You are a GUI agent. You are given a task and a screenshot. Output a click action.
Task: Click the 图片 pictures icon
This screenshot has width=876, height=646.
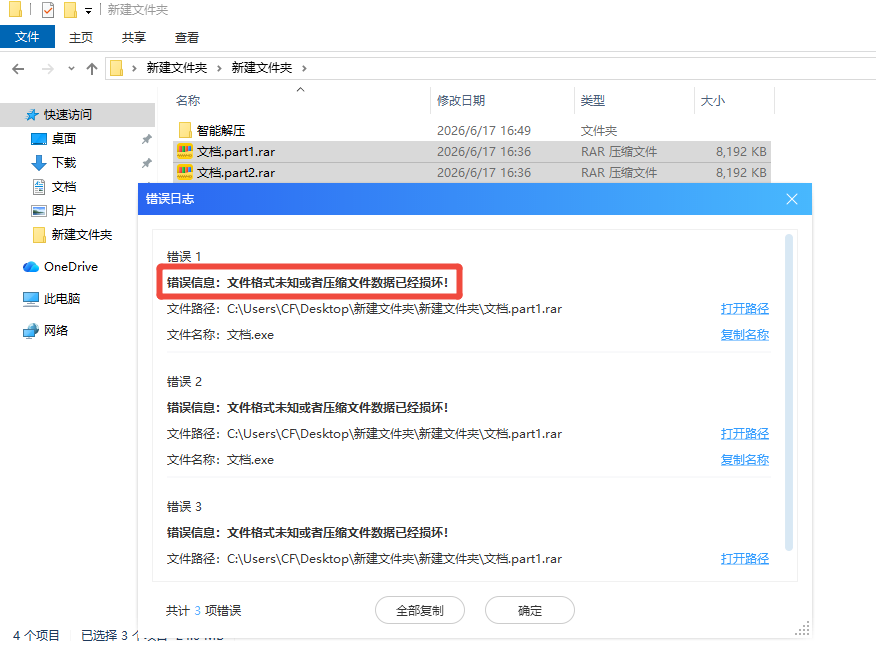point(39,211)
